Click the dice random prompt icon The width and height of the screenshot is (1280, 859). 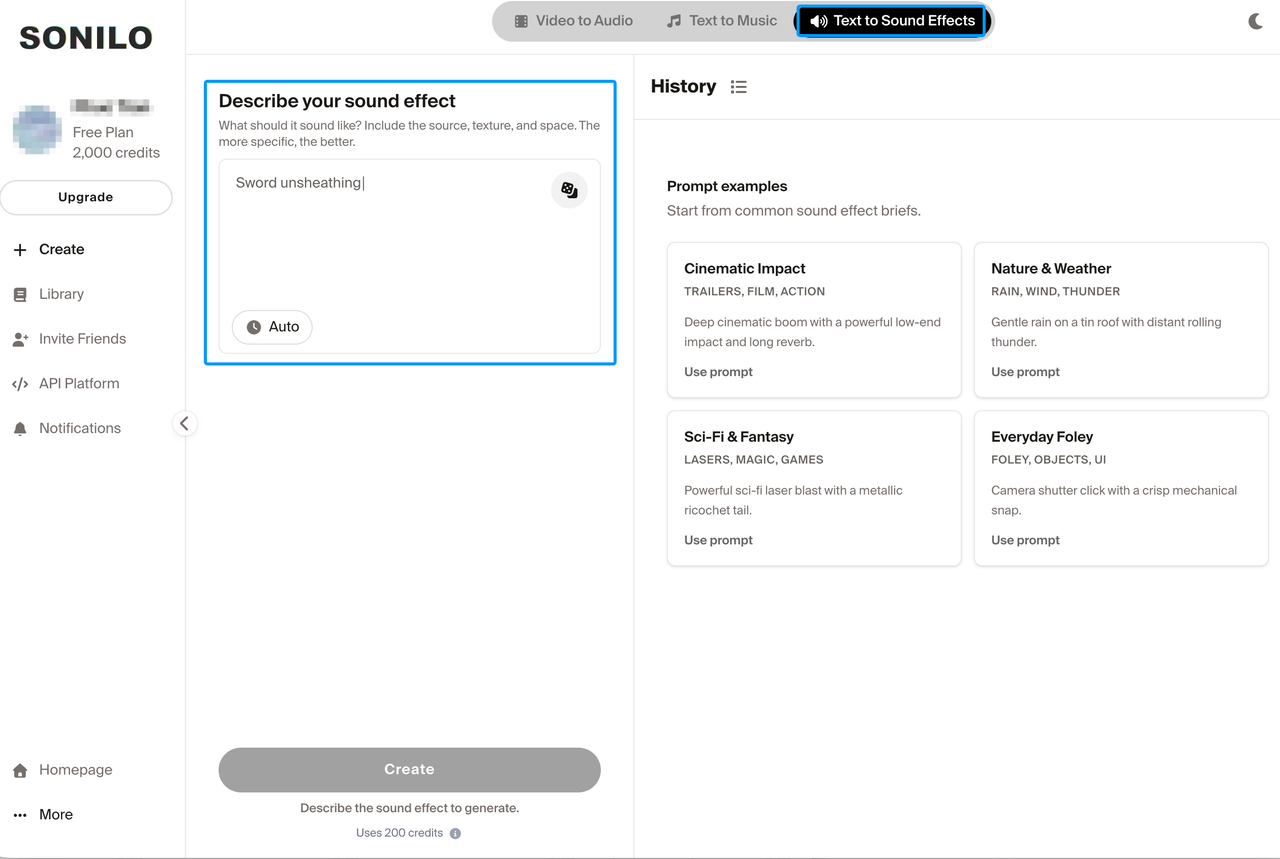(569, 190)
